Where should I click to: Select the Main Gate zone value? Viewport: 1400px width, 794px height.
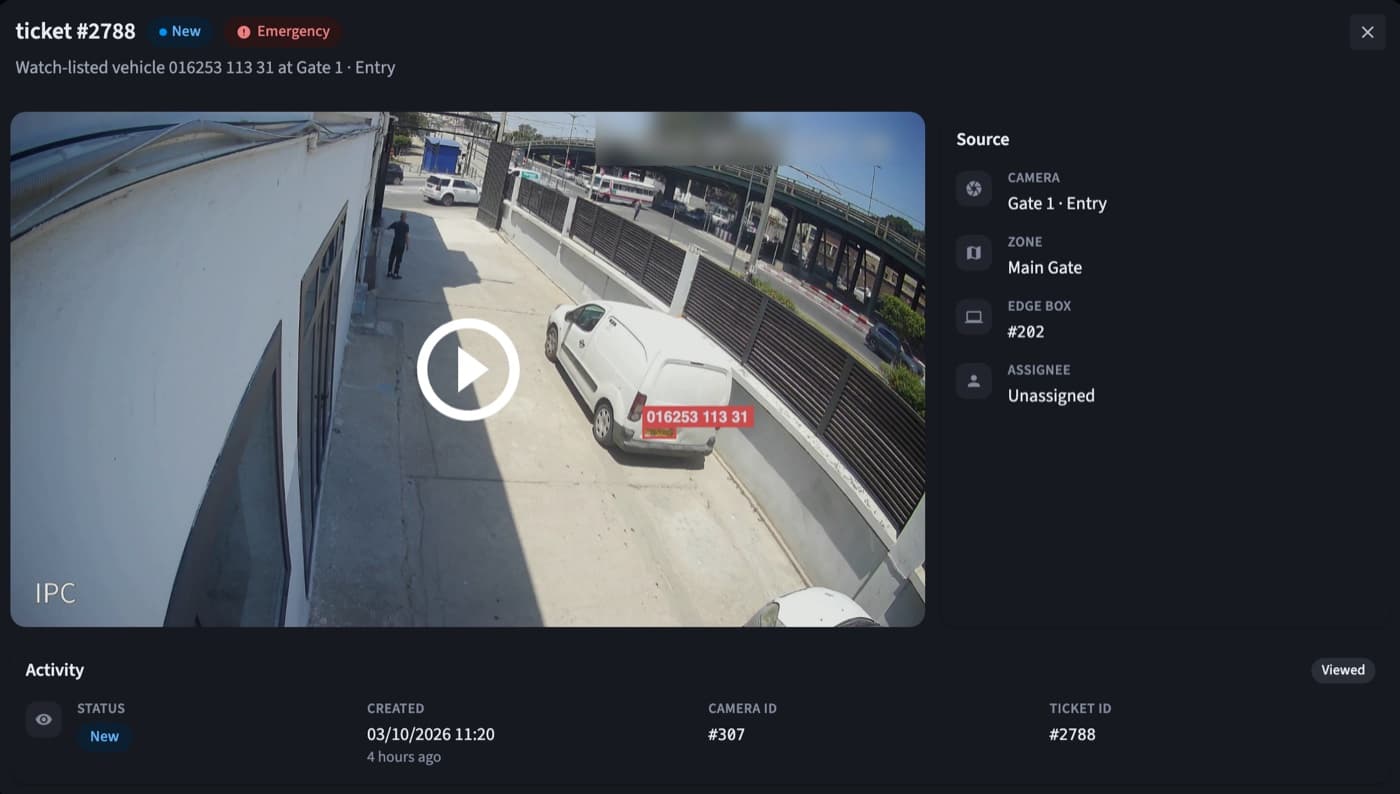click(1044, 267)
